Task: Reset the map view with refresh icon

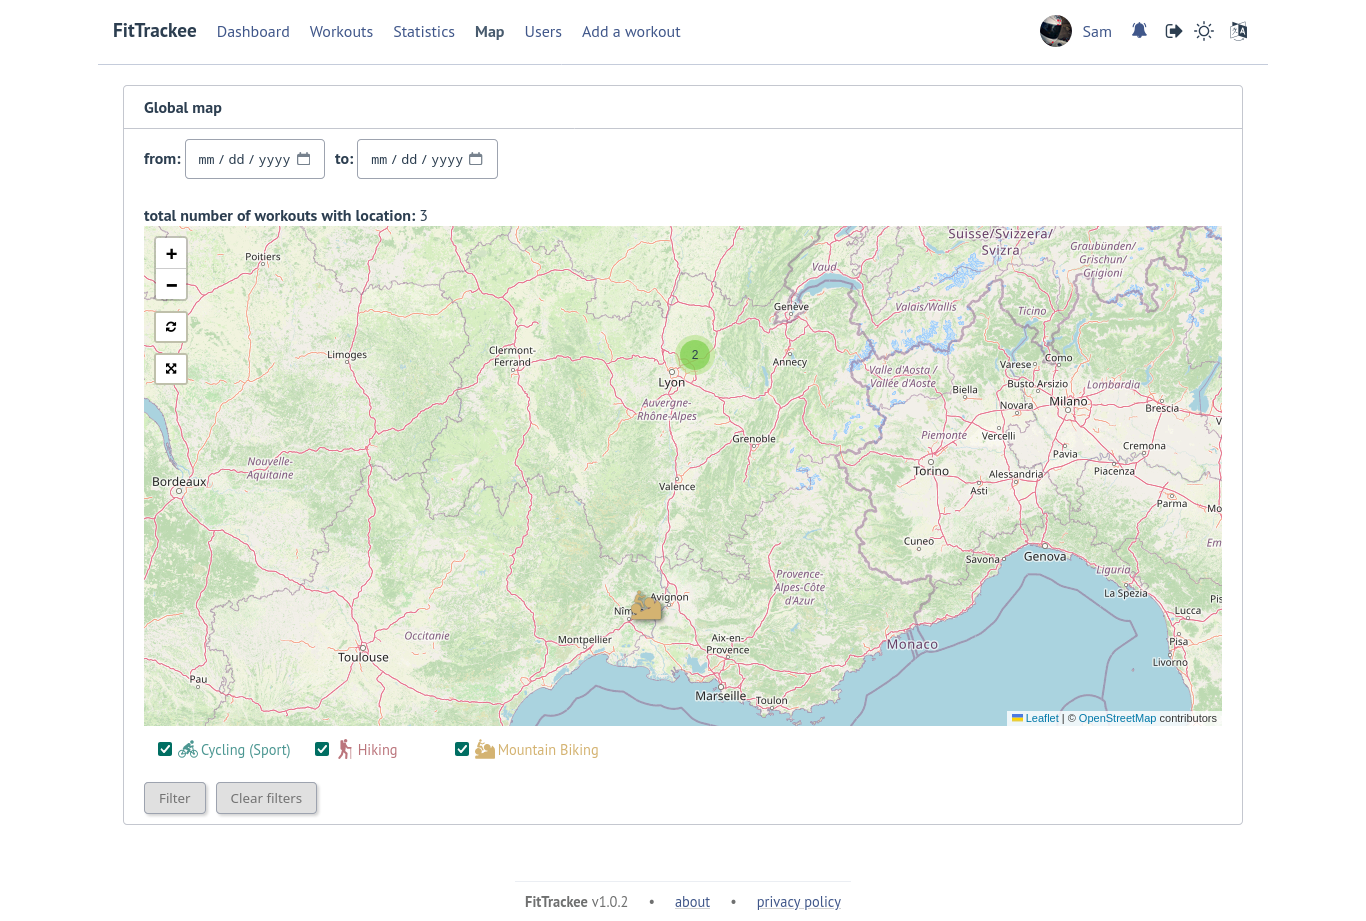Action: point(171,327)
